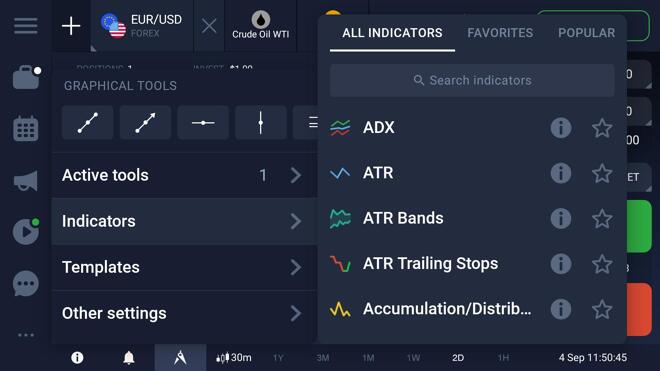Favorite the ADX indicator star
660x371 pixels.
pos(602,128)
